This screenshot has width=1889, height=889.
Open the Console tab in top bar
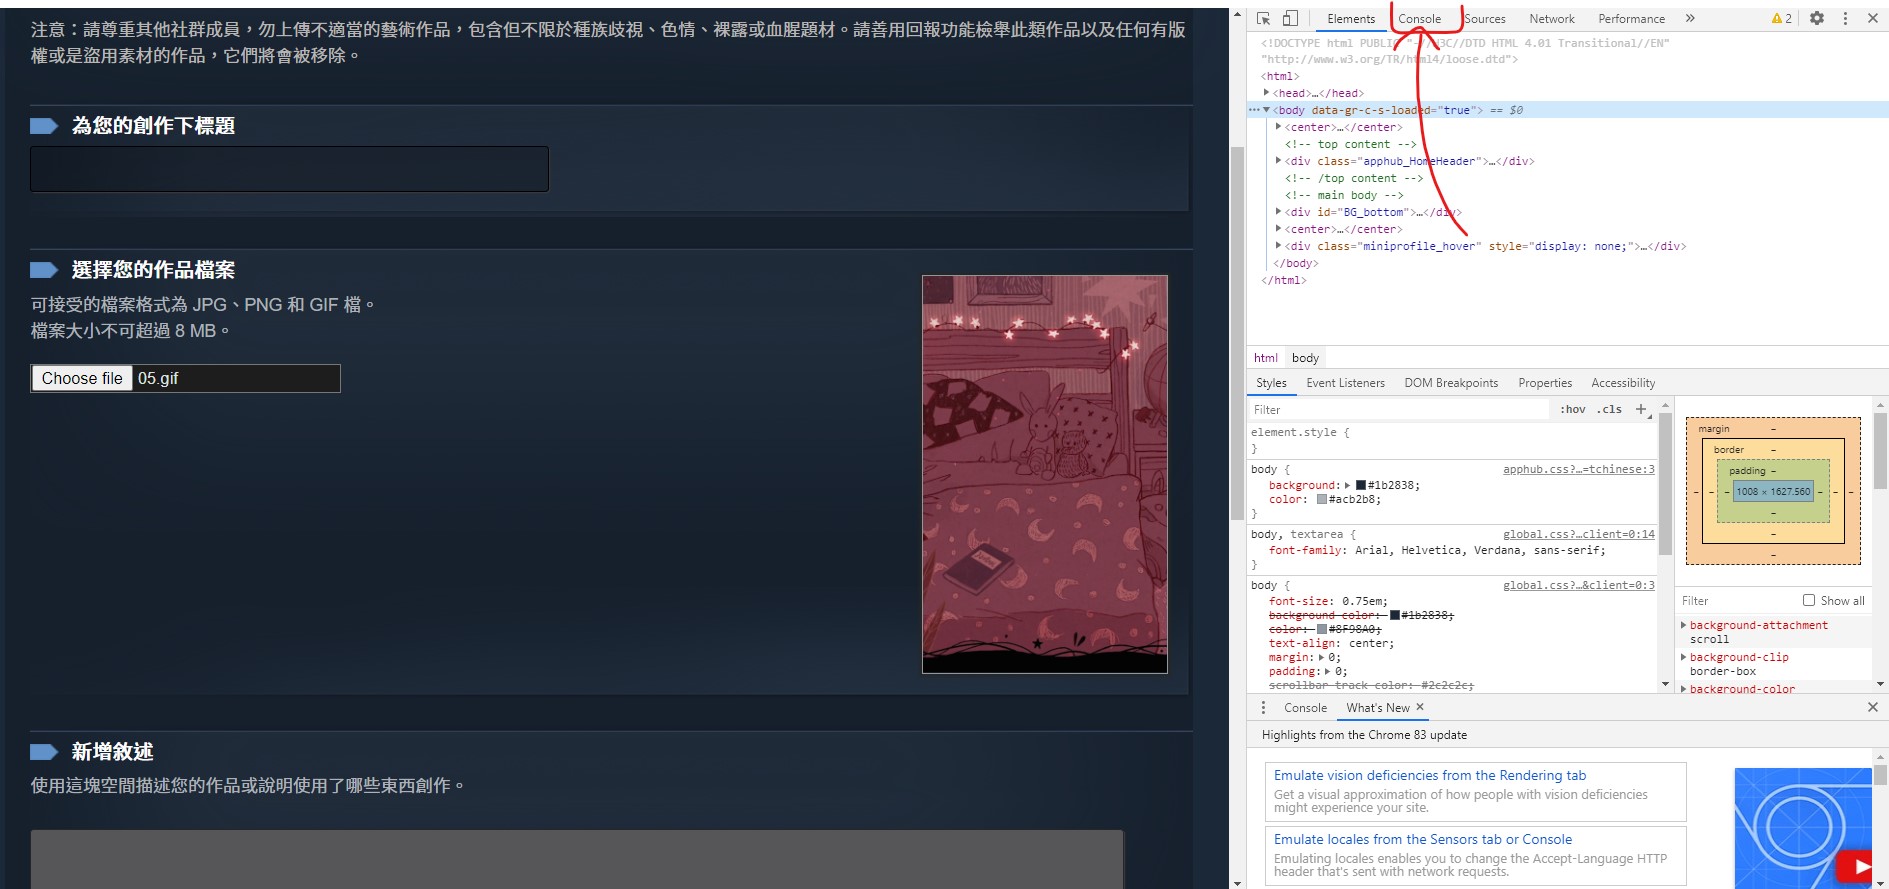[1420, 19]
